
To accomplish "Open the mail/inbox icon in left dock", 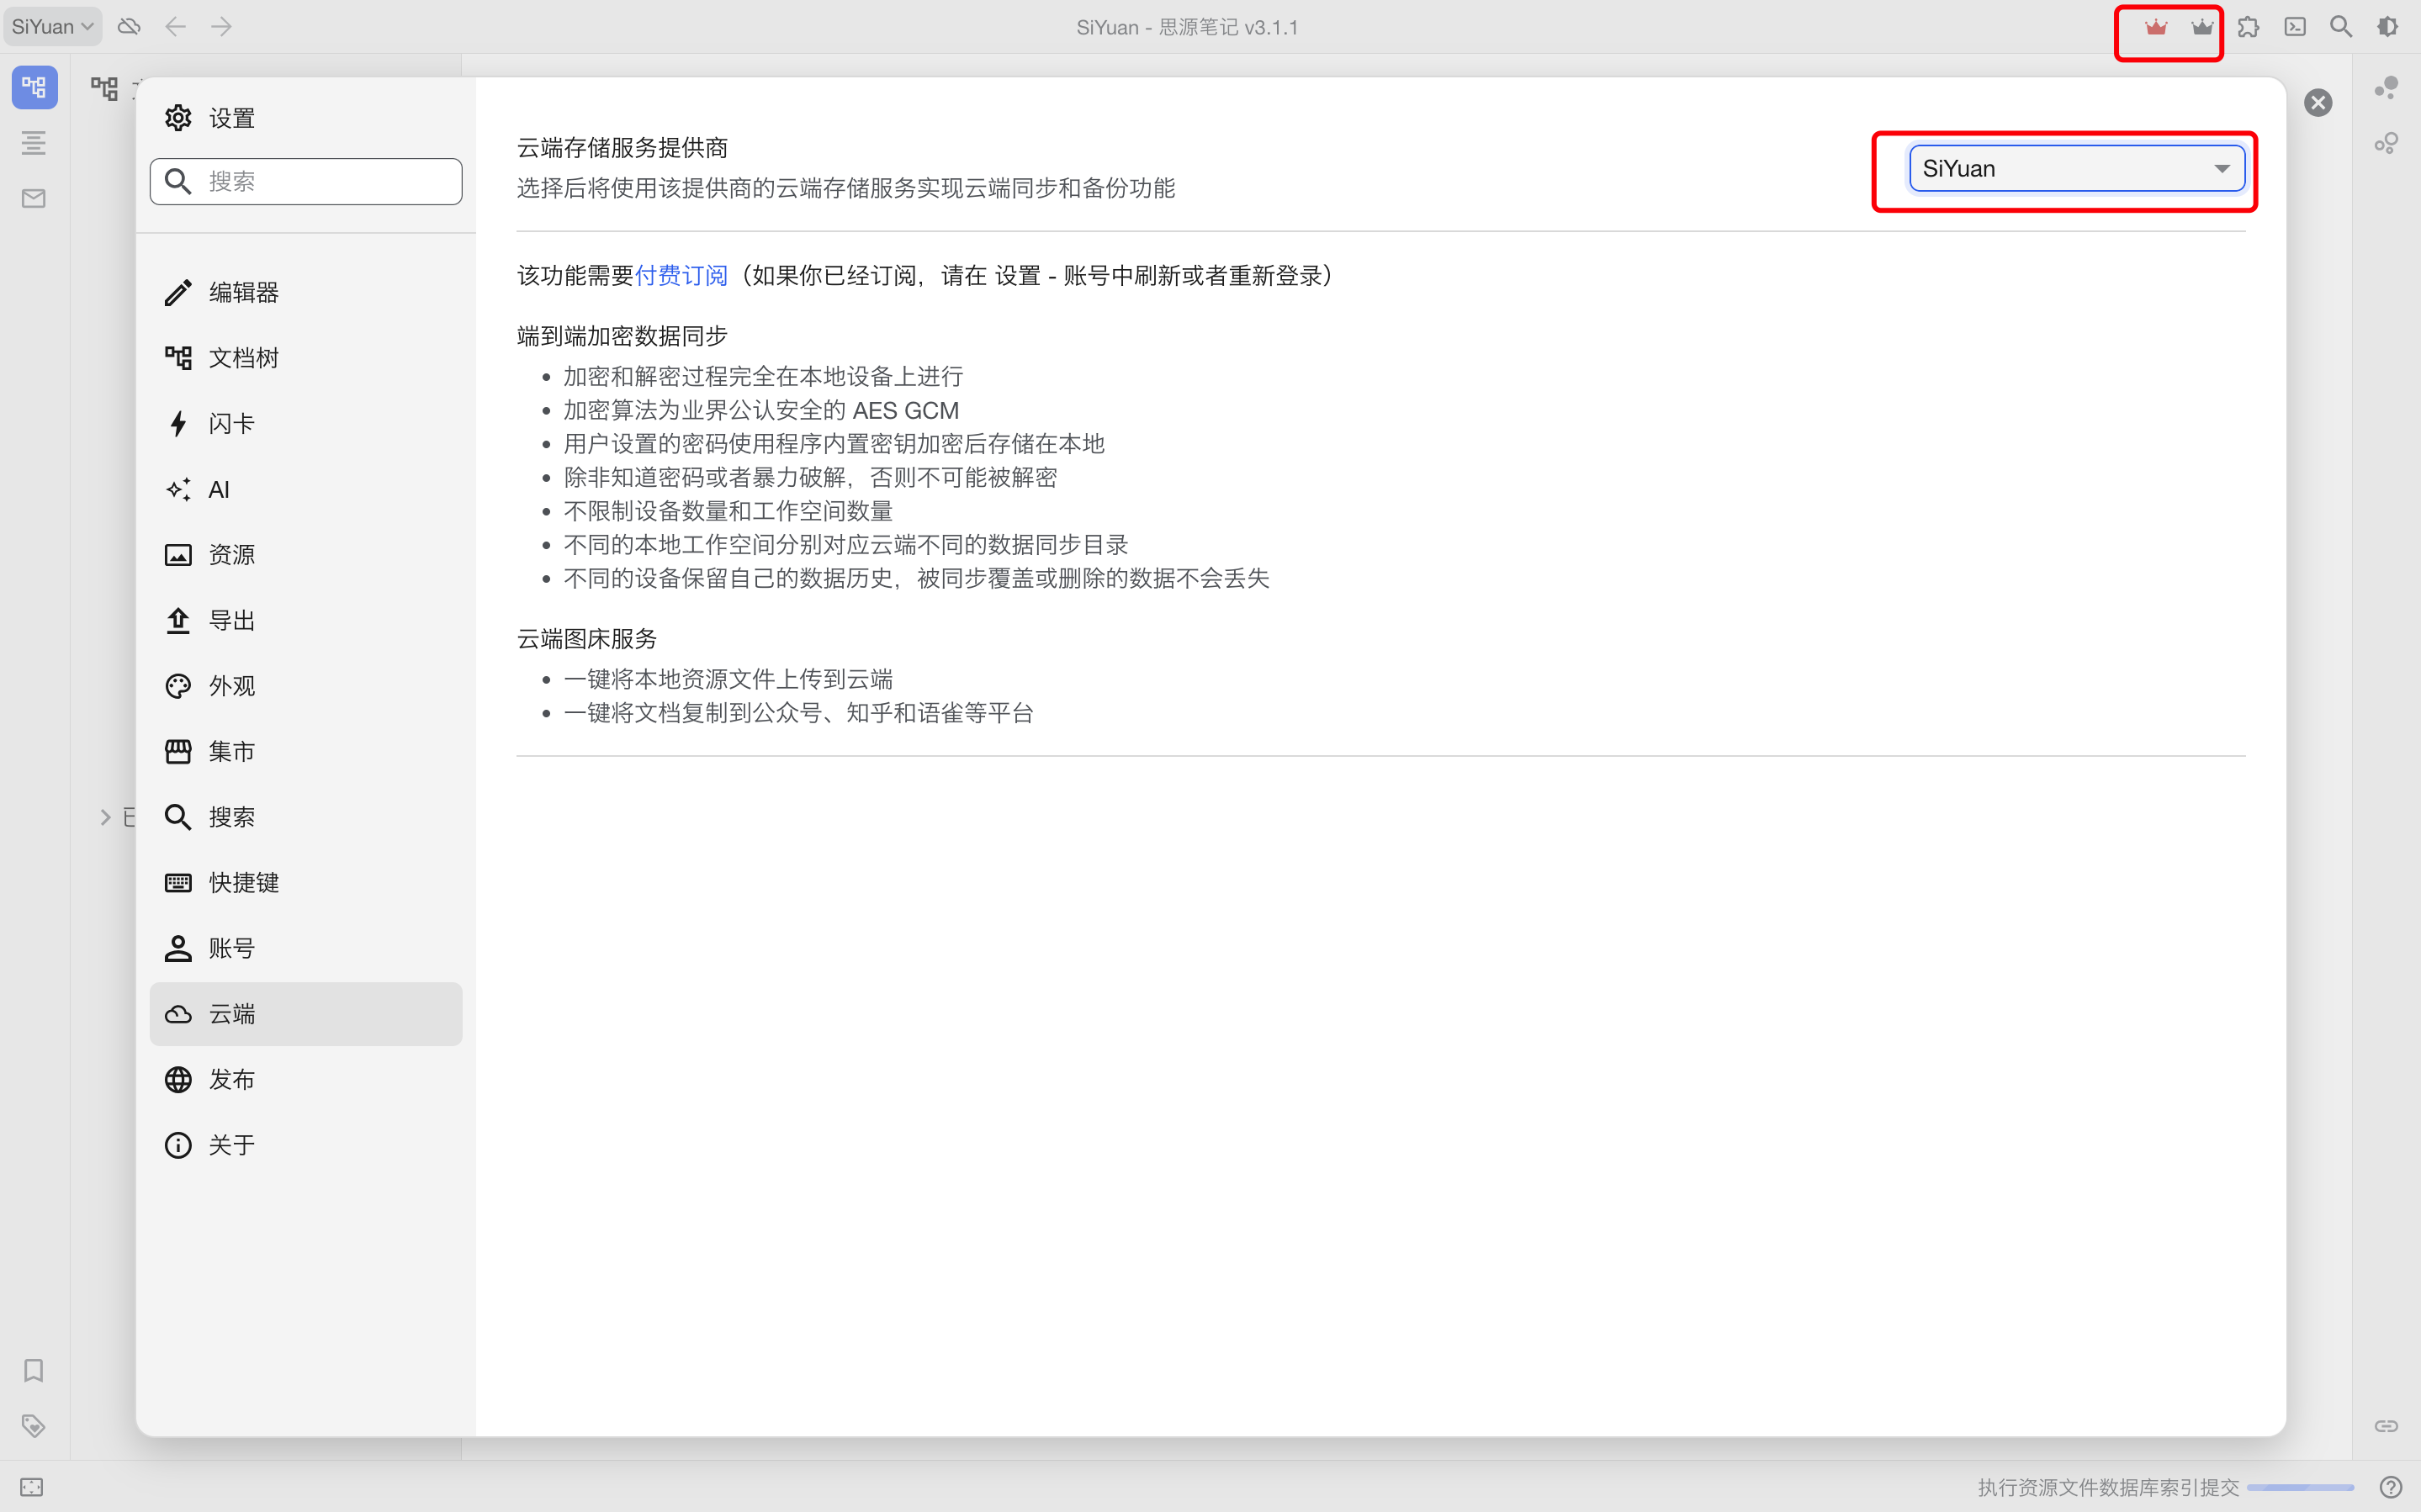I will [x=34, y=197].
